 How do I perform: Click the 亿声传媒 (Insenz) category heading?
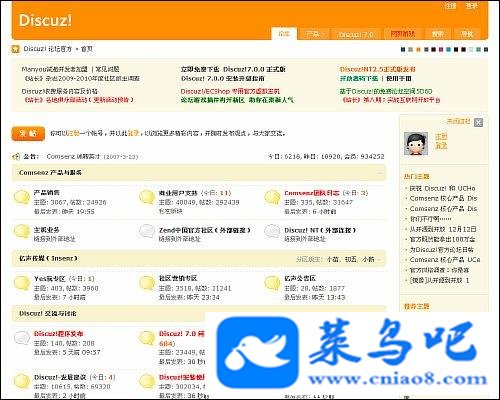click(48, 258)
